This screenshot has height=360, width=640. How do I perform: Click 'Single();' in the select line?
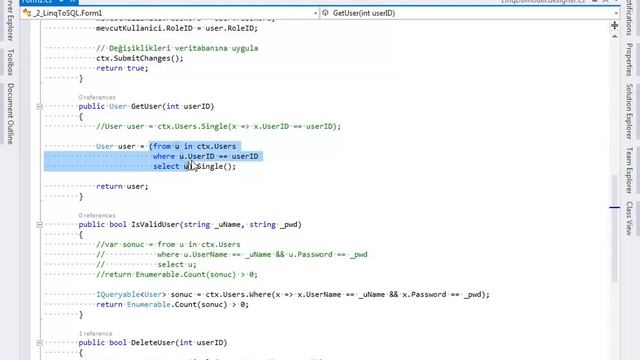(x=216, y=167)
